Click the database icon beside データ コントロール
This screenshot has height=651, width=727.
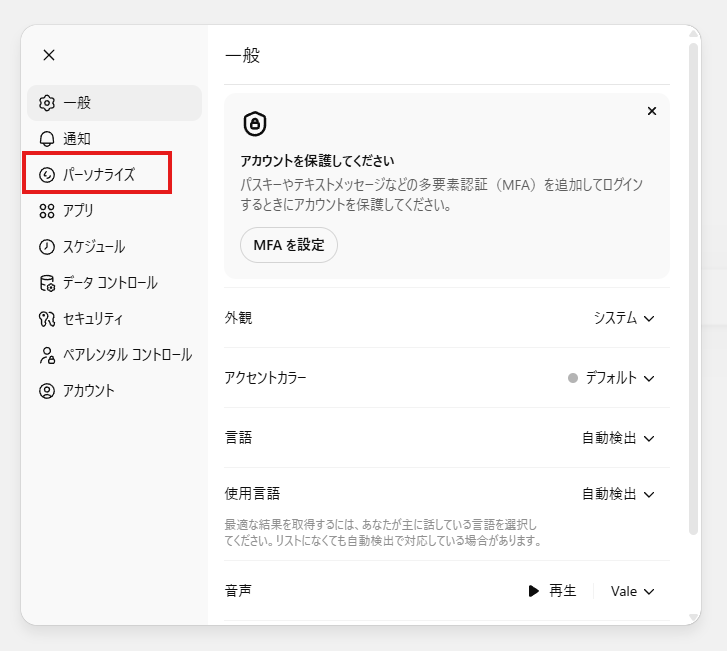tap(47, 283)
